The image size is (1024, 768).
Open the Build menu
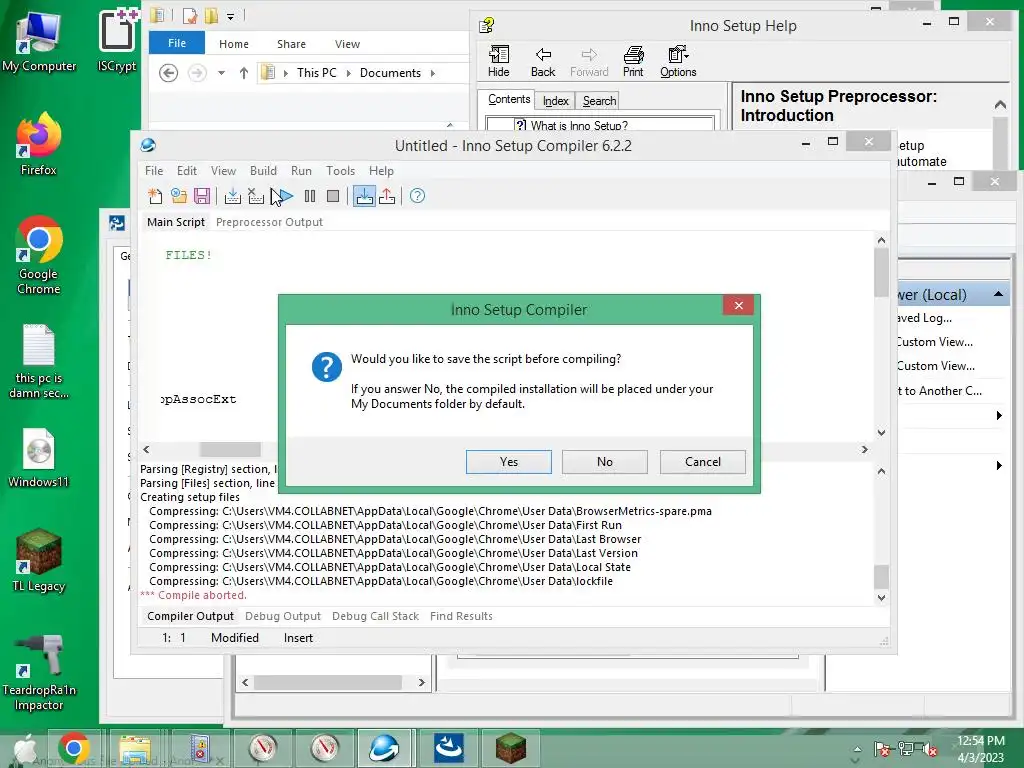click(263, 170)
